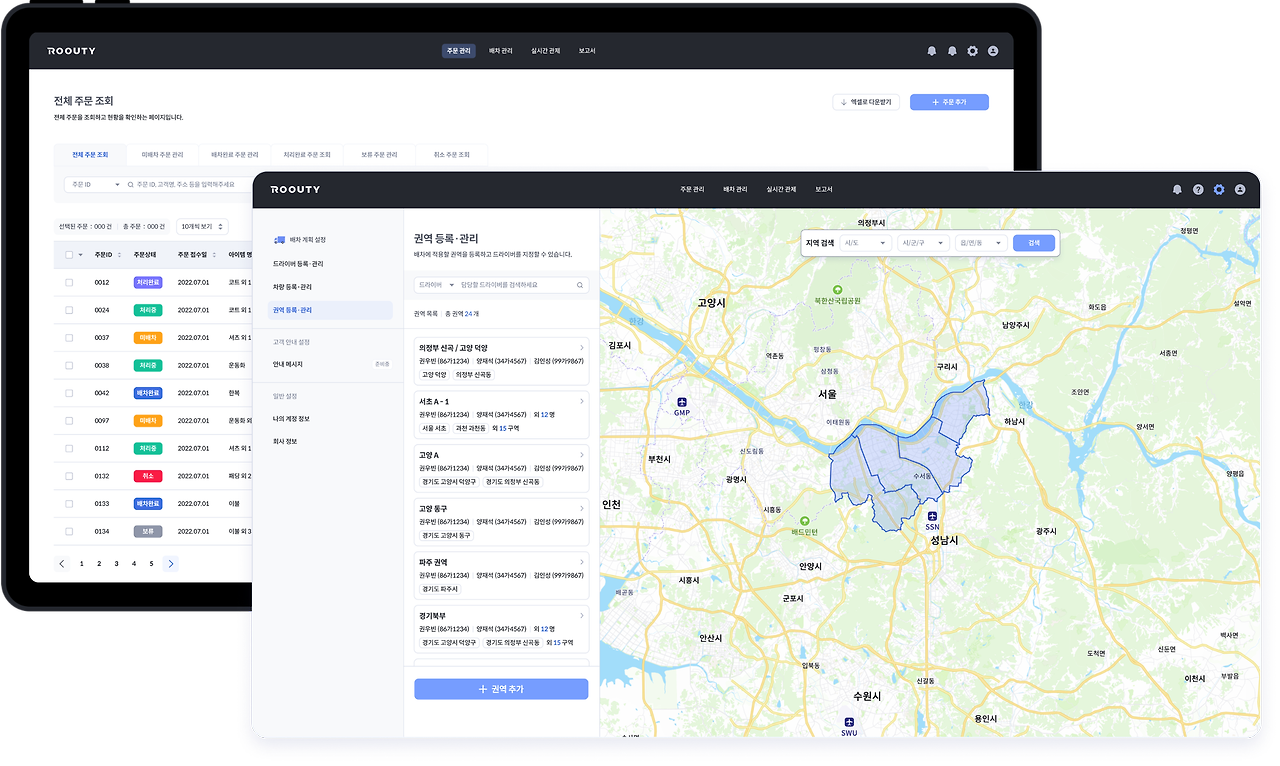
Task: Click the GMP airport marker on the map
Action: (x=682, y=406)
